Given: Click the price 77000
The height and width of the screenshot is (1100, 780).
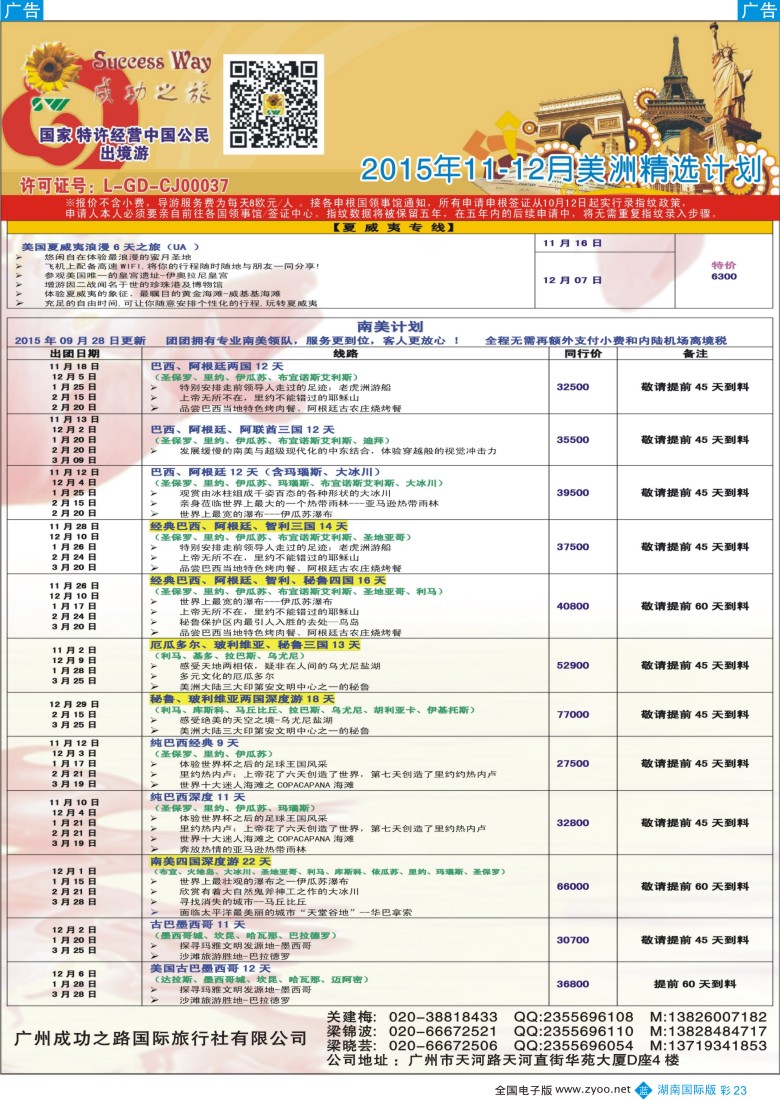Looking at the screenshot, I should click(572, 714).
